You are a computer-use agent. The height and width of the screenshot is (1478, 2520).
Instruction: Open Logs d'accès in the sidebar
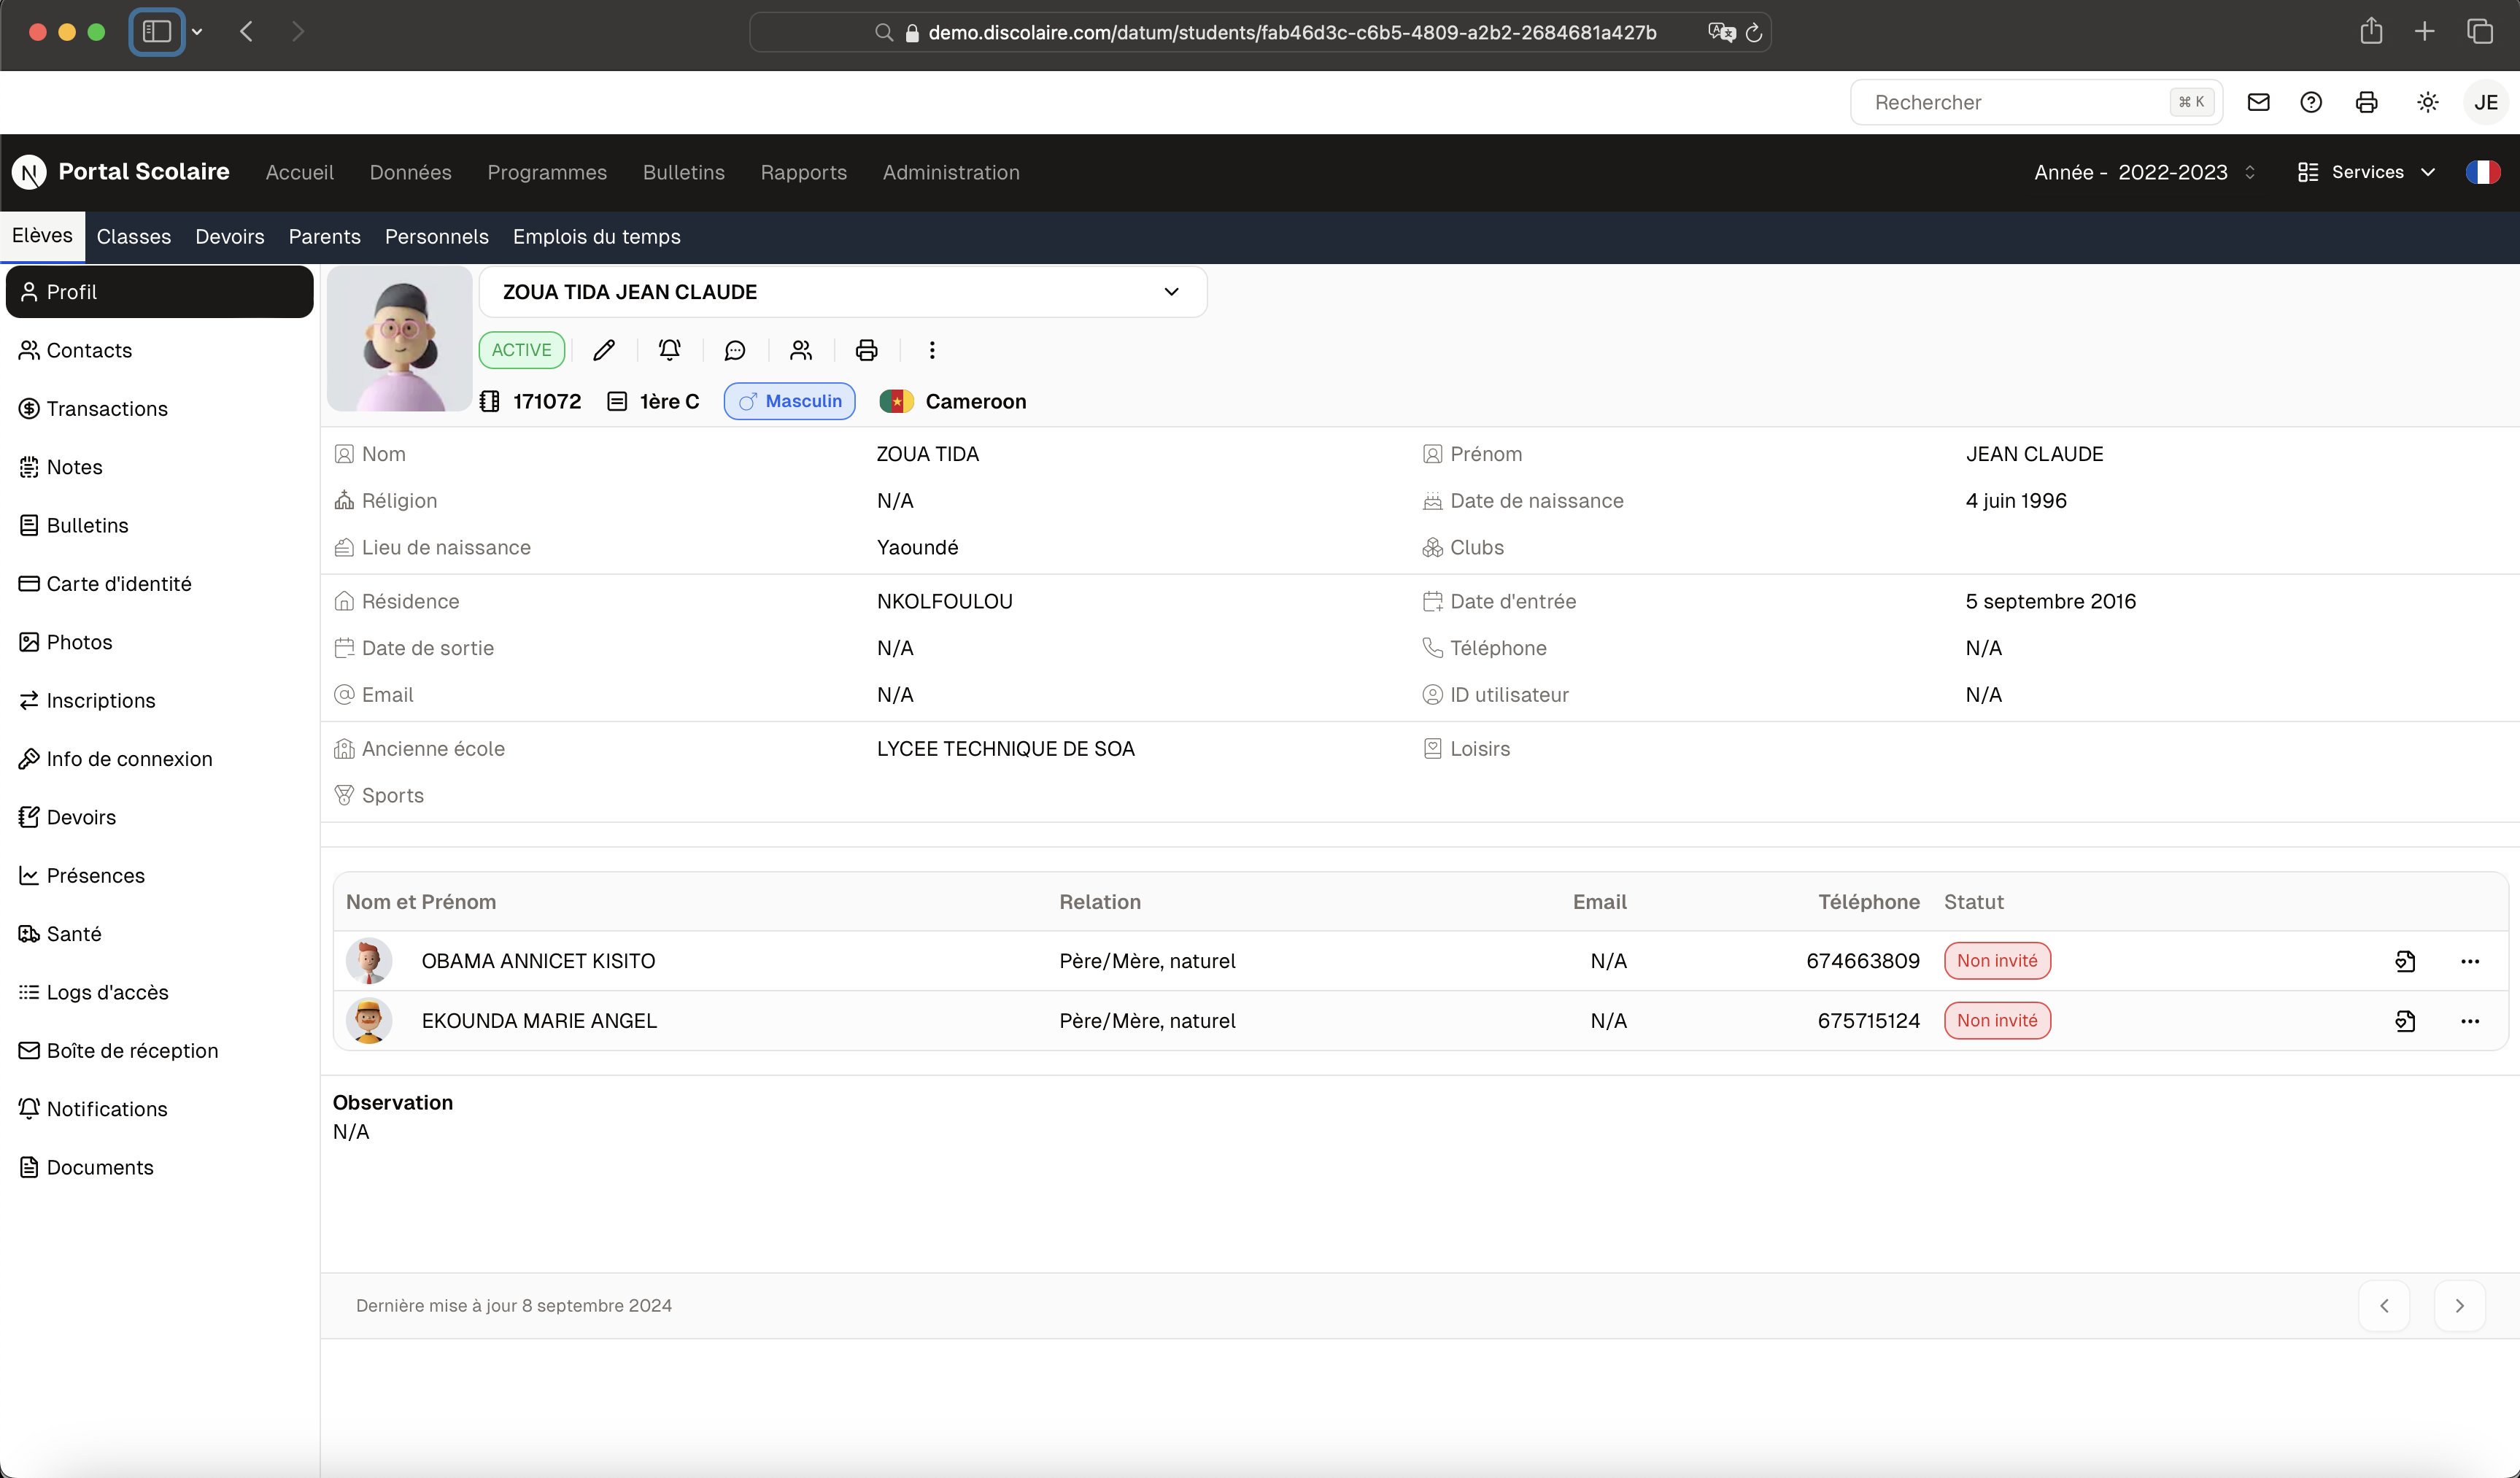tap(160, 992)
